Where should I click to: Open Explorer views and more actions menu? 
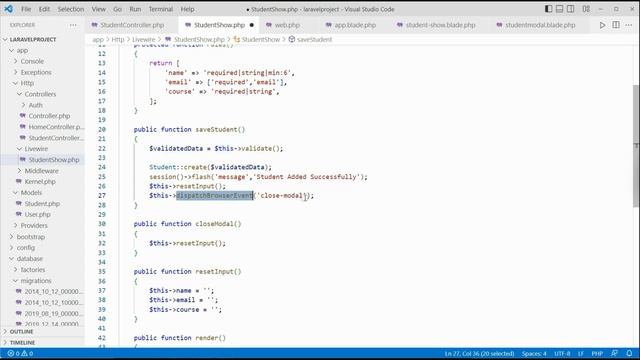[x=73, y=25]
